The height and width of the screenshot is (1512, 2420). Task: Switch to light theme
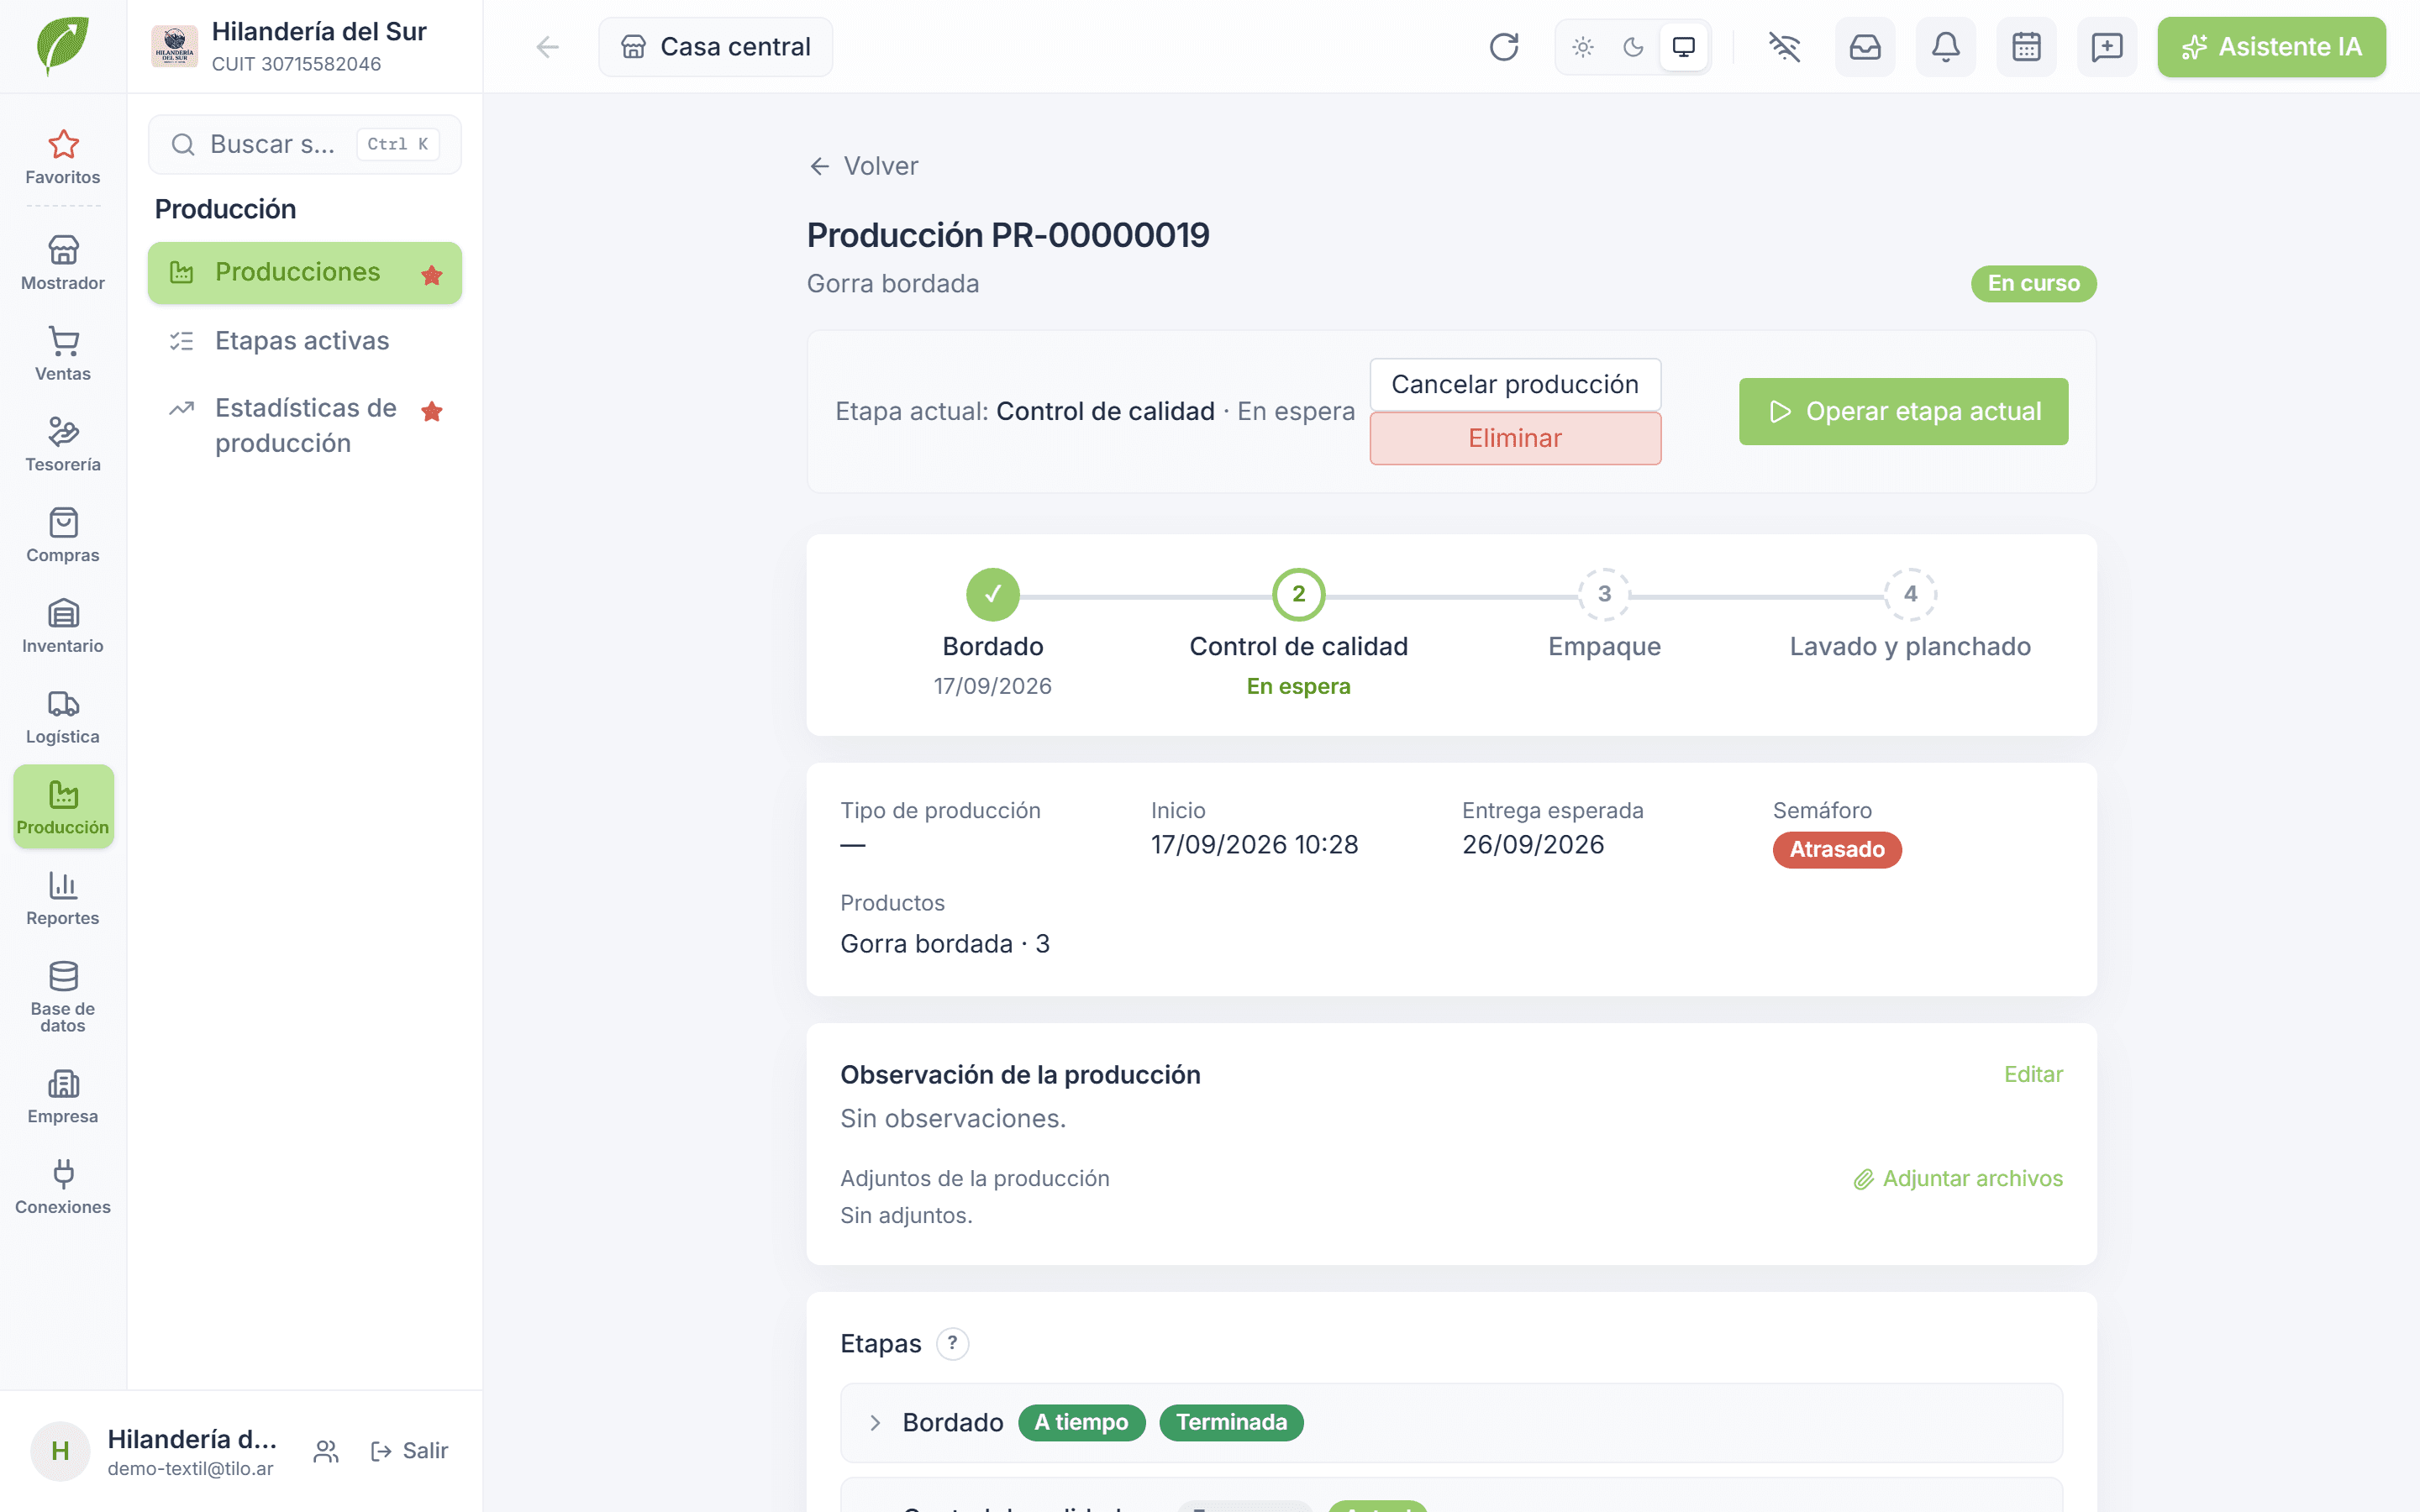(x=1583, y=47)
